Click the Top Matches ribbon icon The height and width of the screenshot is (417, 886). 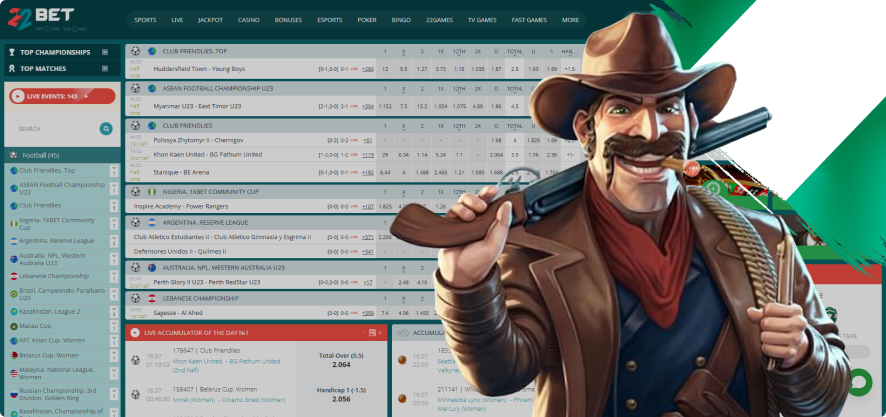click(x=12, y=68)
